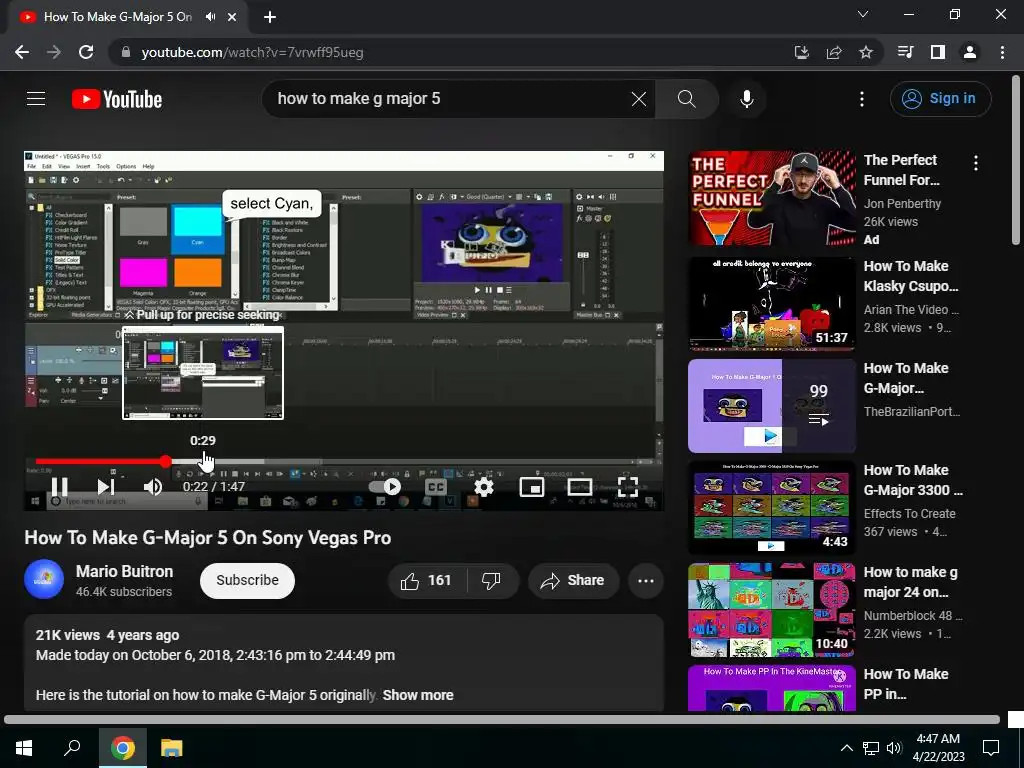Open Windows Start menu
Screen dimensions: 1024x768
24,748
